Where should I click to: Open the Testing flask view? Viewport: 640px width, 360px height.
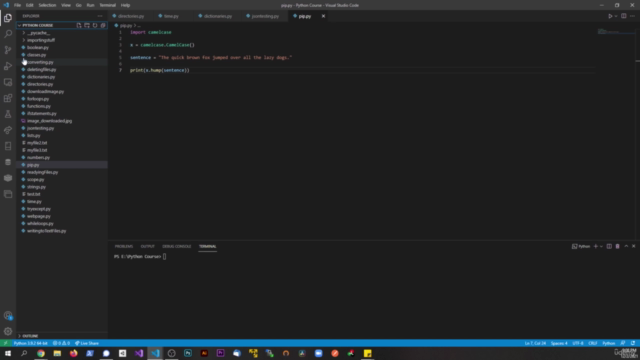tap(8, 114)
